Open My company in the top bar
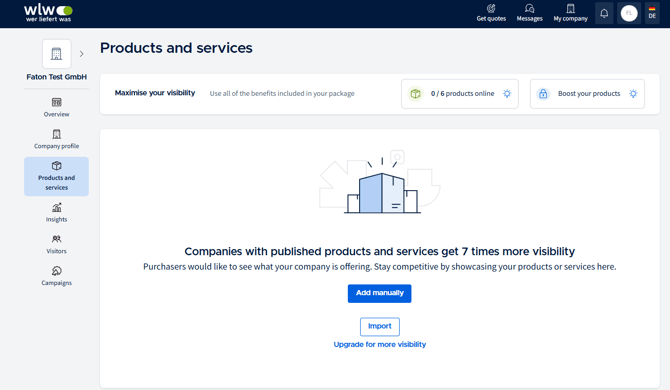The width and height of the screenshot is (670, 390). 570,13
